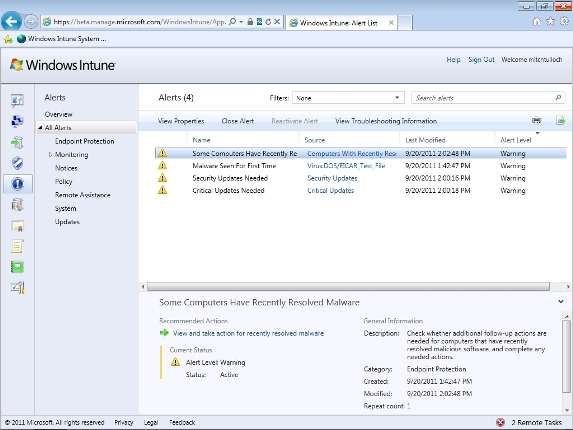Open the Virus EICAR Test File link
573x430 pixels.
[346, 166]
